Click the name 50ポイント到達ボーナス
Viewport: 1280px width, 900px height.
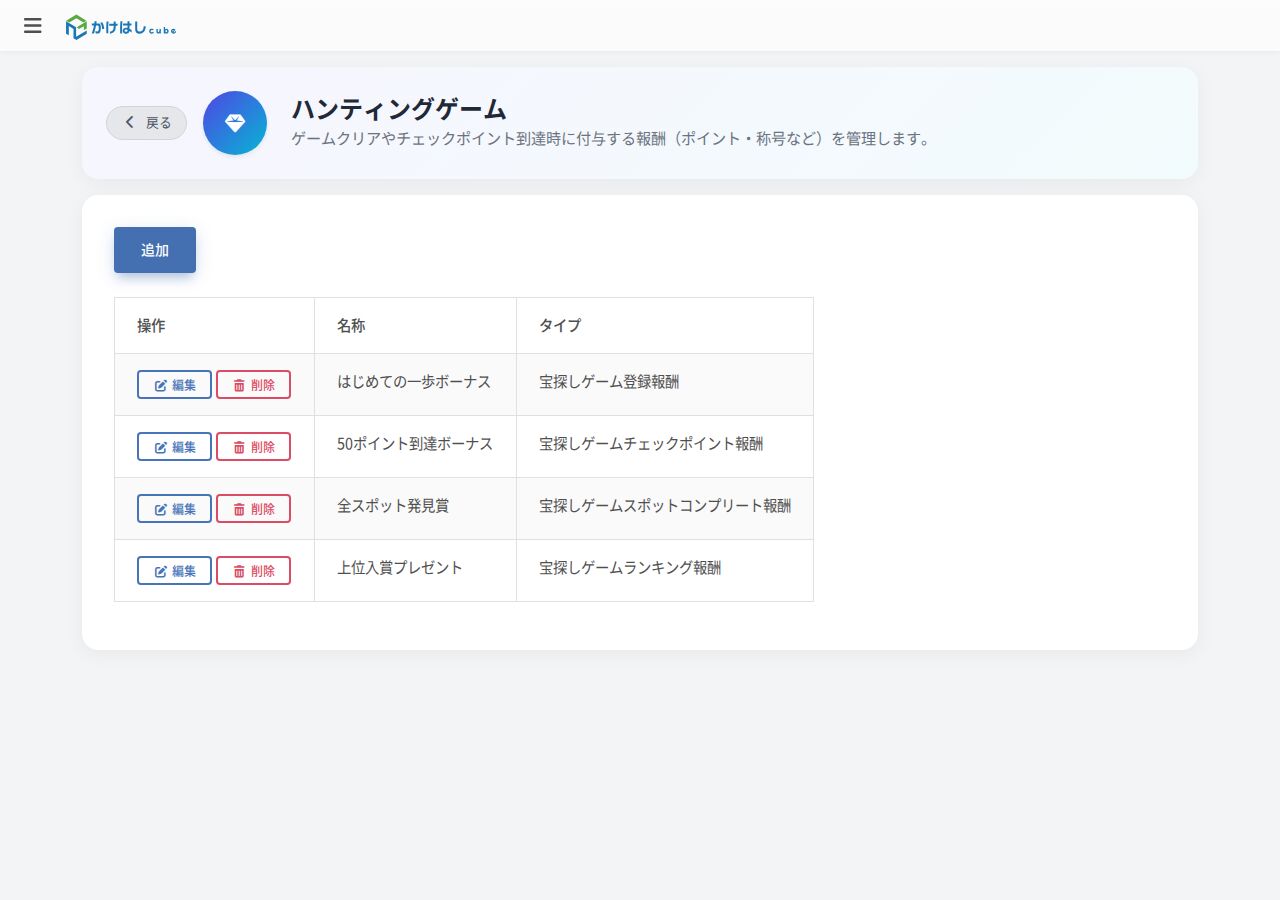click(x=415, y=444)
